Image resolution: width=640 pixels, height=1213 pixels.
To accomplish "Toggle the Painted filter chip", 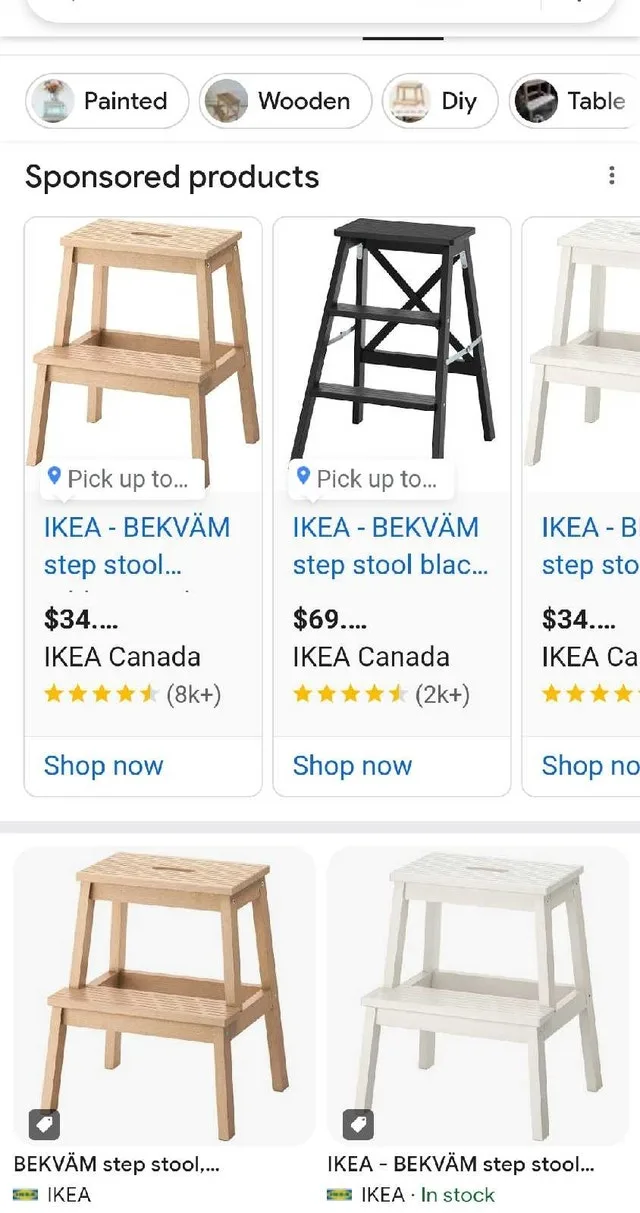I will coord(105,101).
